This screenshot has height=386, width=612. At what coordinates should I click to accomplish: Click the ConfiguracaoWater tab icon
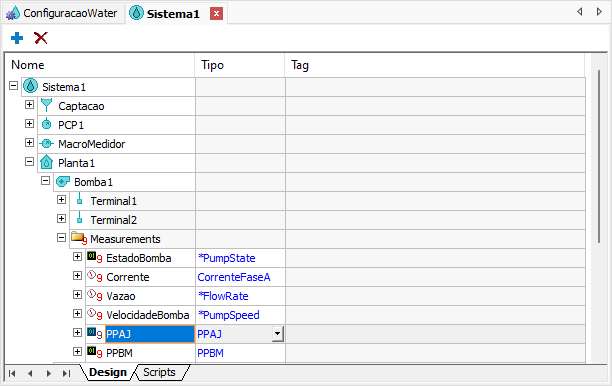click(x=12, y=13)
